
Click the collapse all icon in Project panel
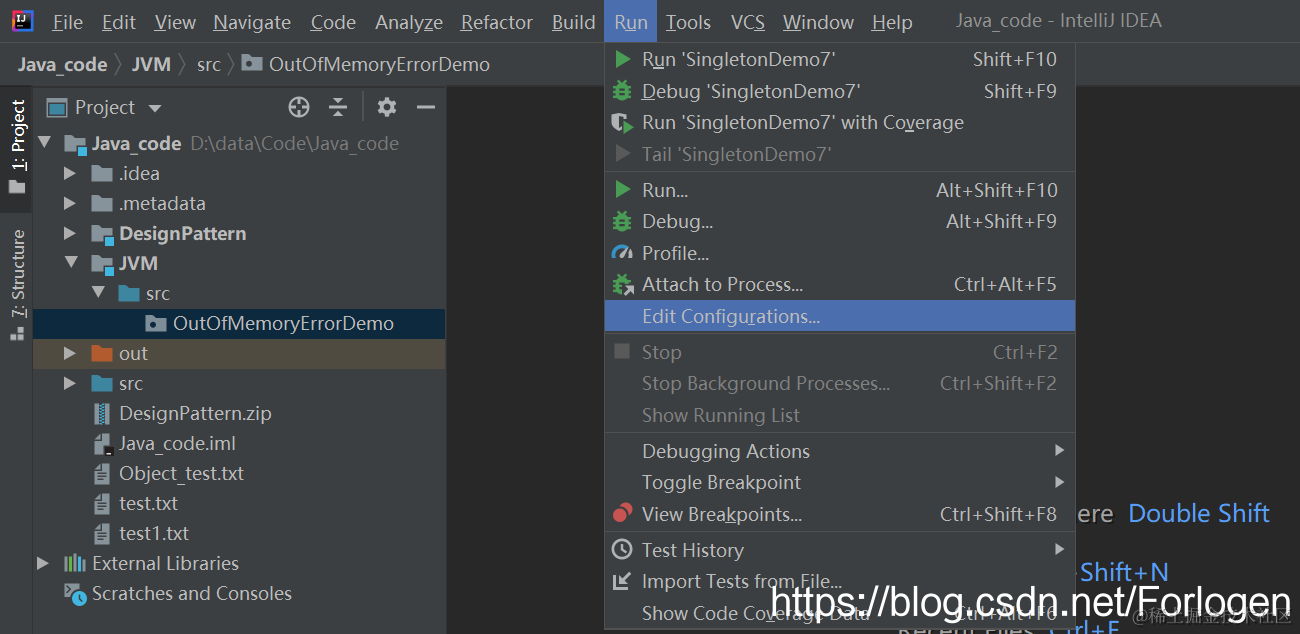point(339,107)
